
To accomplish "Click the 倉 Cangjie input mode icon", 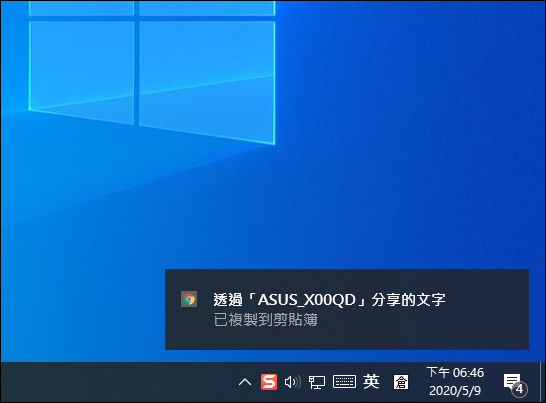I will (401, 382).
